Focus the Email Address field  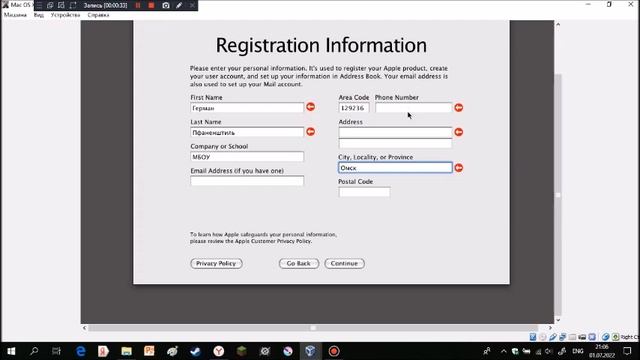(x=247, y=181)
